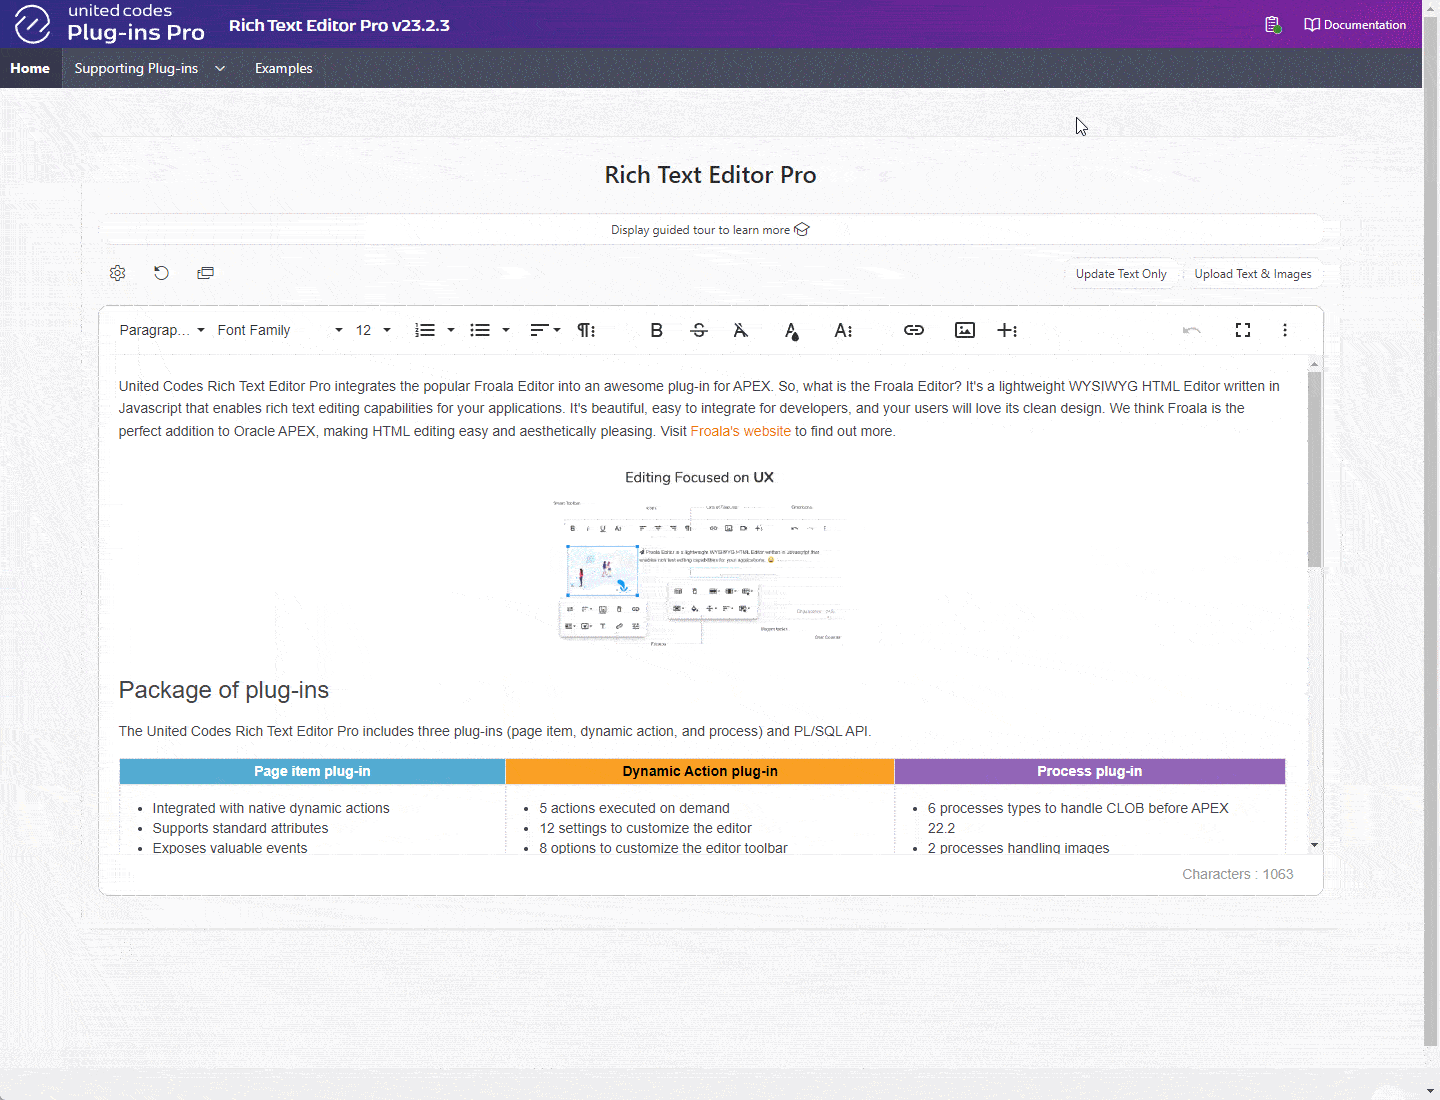Screen dimensions: 1440x1100
Task: Open more paragraph options
Action: click(587, 330)
